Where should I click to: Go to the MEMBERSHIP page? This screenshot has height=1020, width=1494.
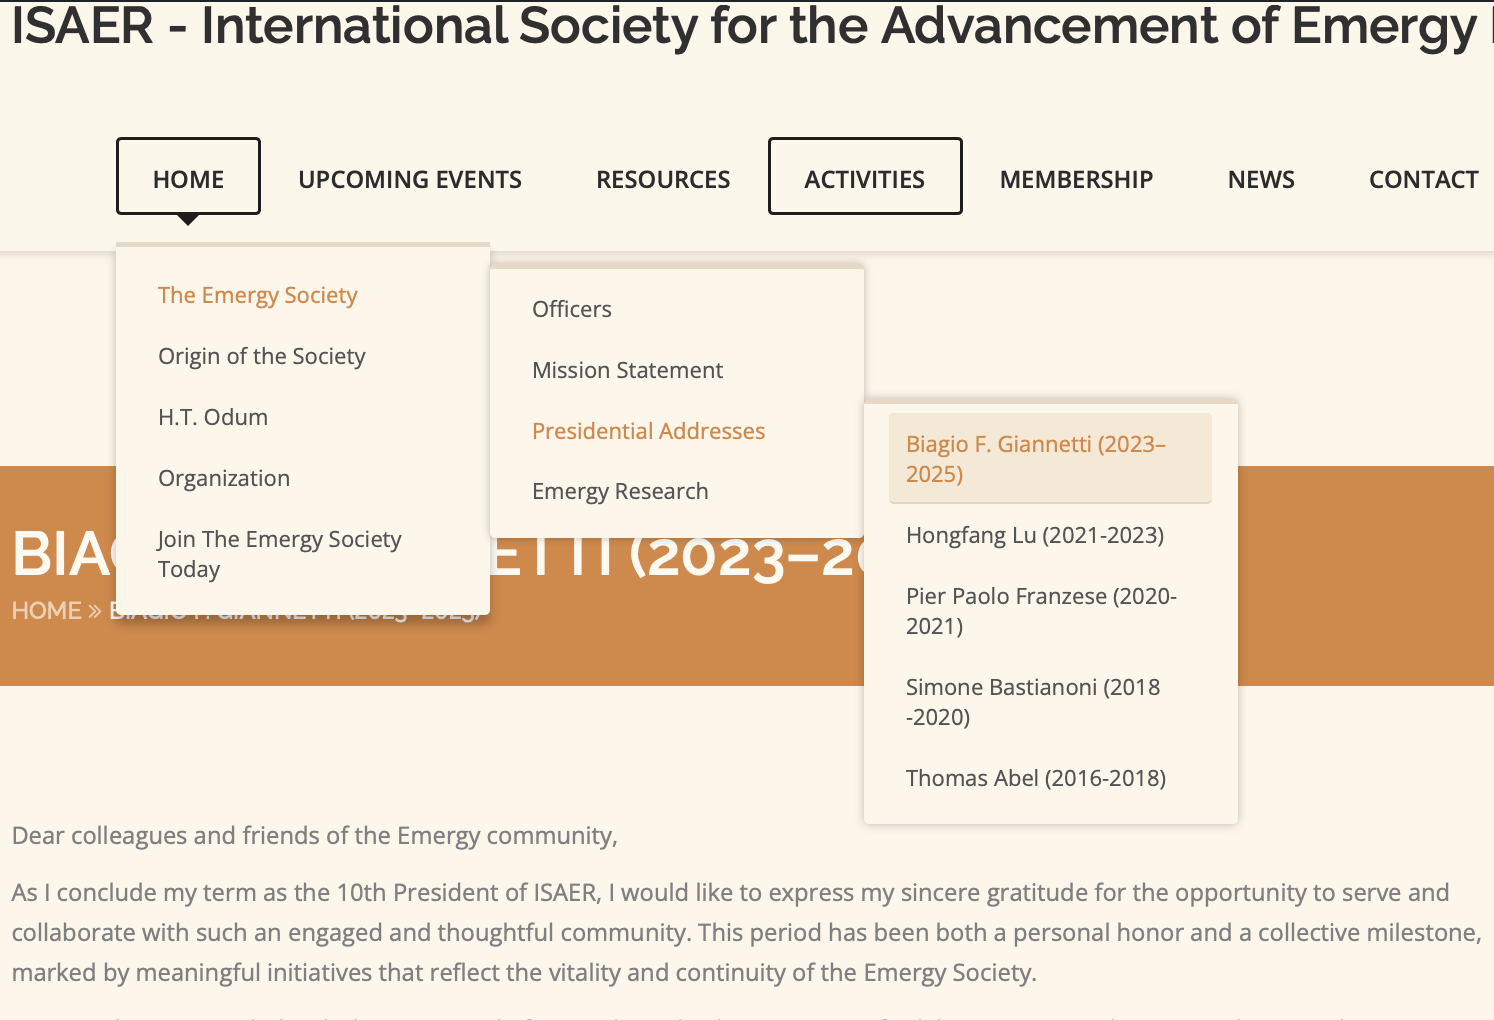coord(1076,179)
